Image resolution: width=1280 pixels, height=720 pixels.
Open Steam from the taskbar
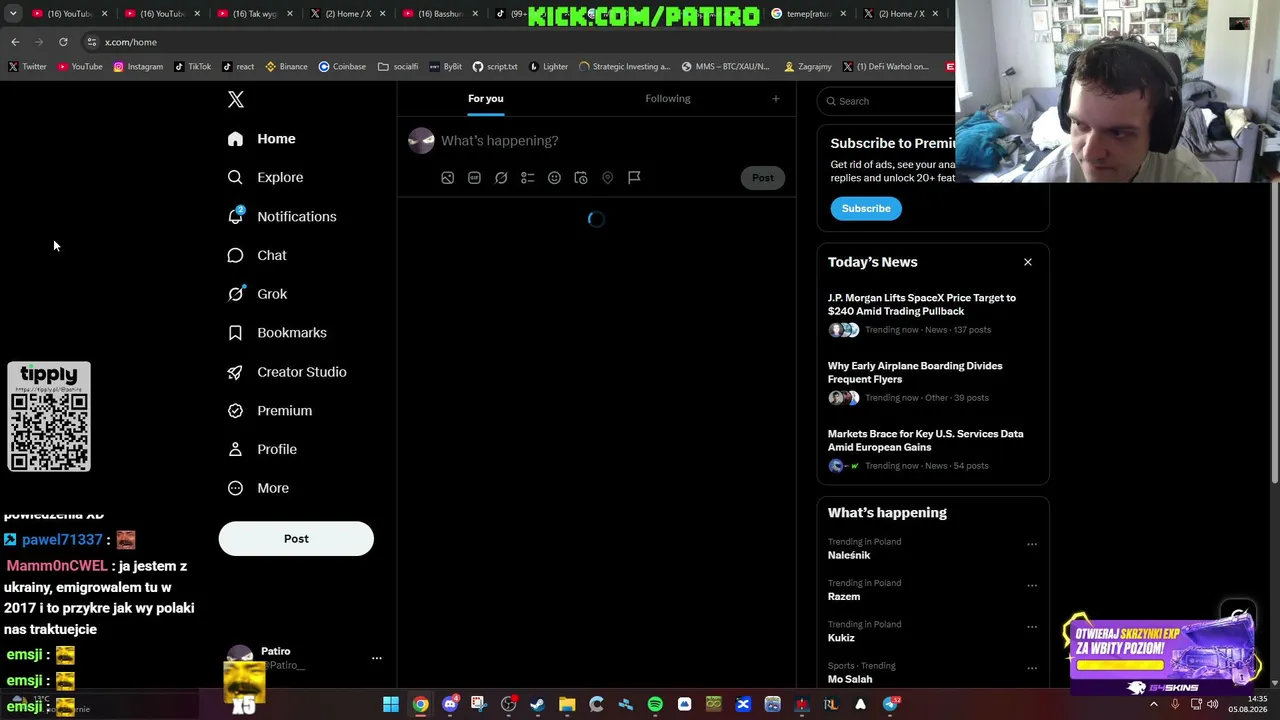(x=538, y=705)
